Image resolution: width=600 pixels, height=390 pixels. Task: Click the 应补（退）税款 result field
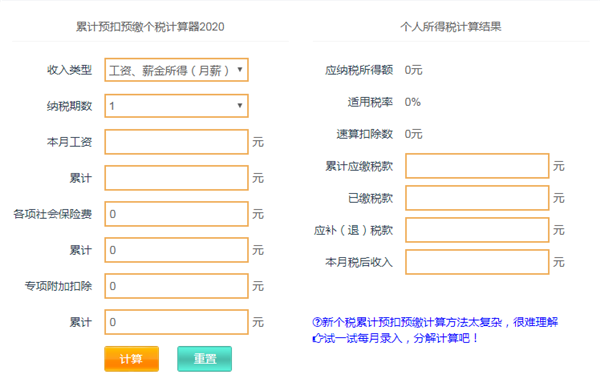click(477, 230)
